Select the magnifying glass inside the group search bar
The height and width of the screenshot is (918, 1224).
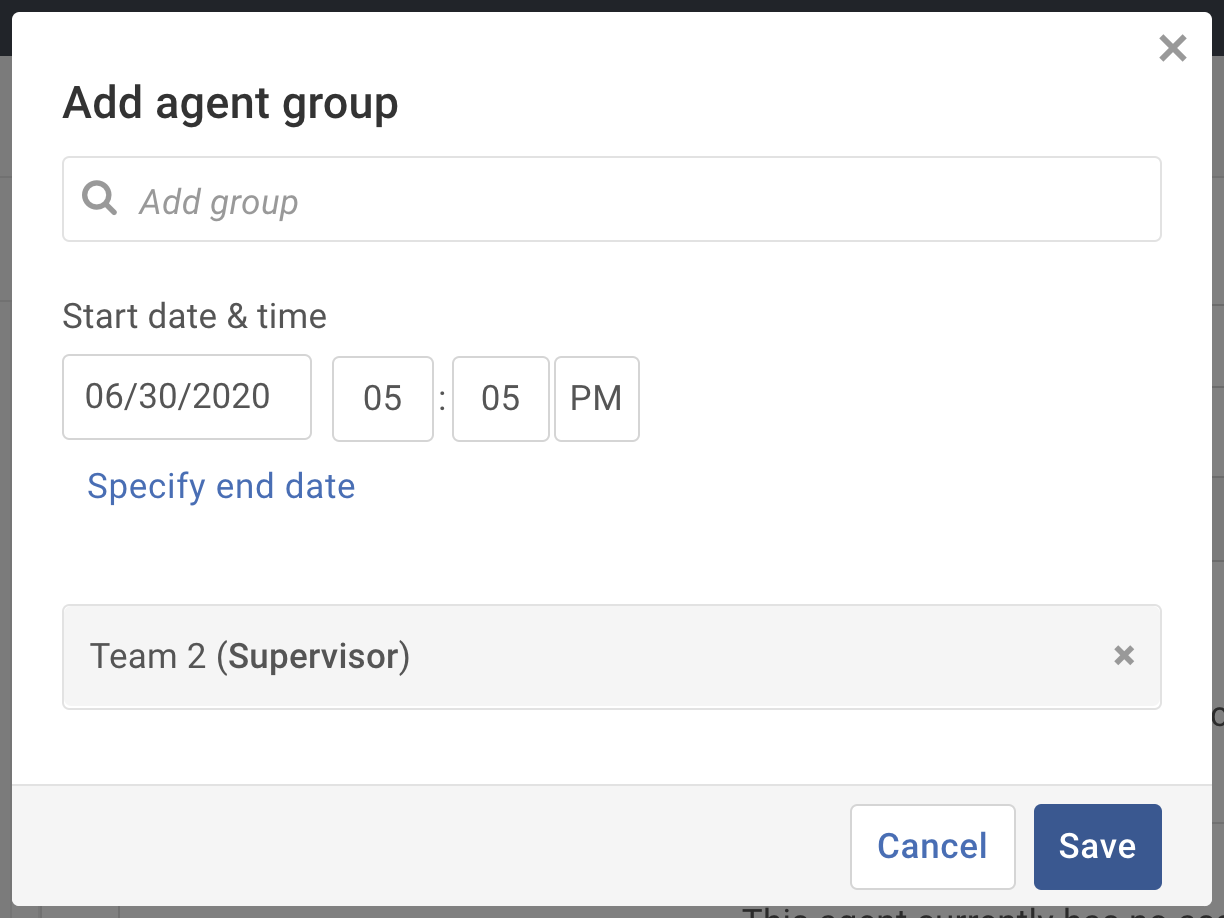click(x=98, y=199)
